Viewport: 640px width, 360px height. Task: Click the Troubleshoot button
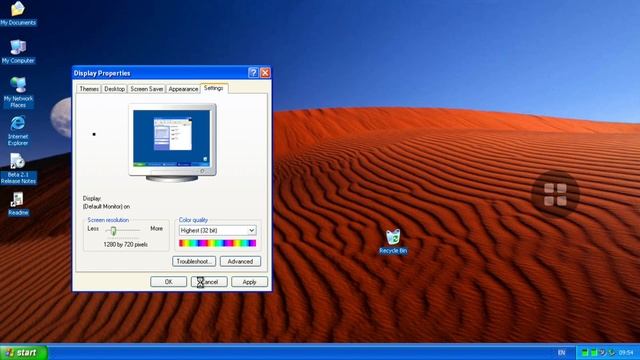(194, 262)
